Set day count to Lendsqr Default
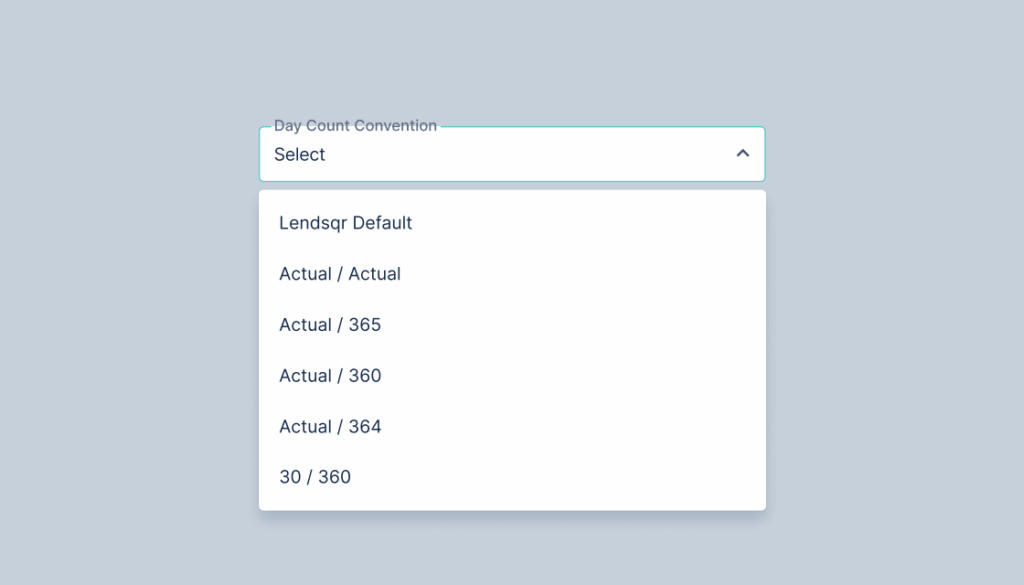Viewport: 1024px width, 585px height. pyautogui.click(x=346, y=223)
